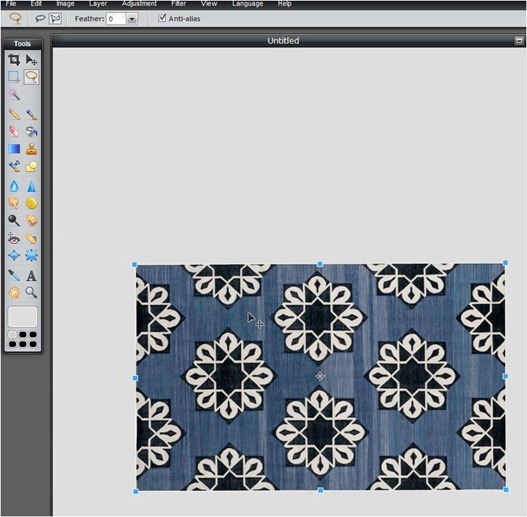Select the Pinch tool
This screenshot has width=527, height=517.
coord(31,255)
